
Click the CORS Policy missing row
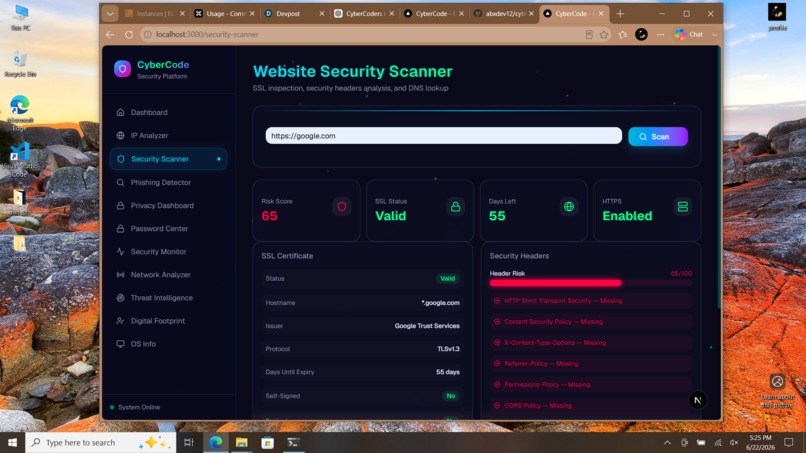point(591,406)
